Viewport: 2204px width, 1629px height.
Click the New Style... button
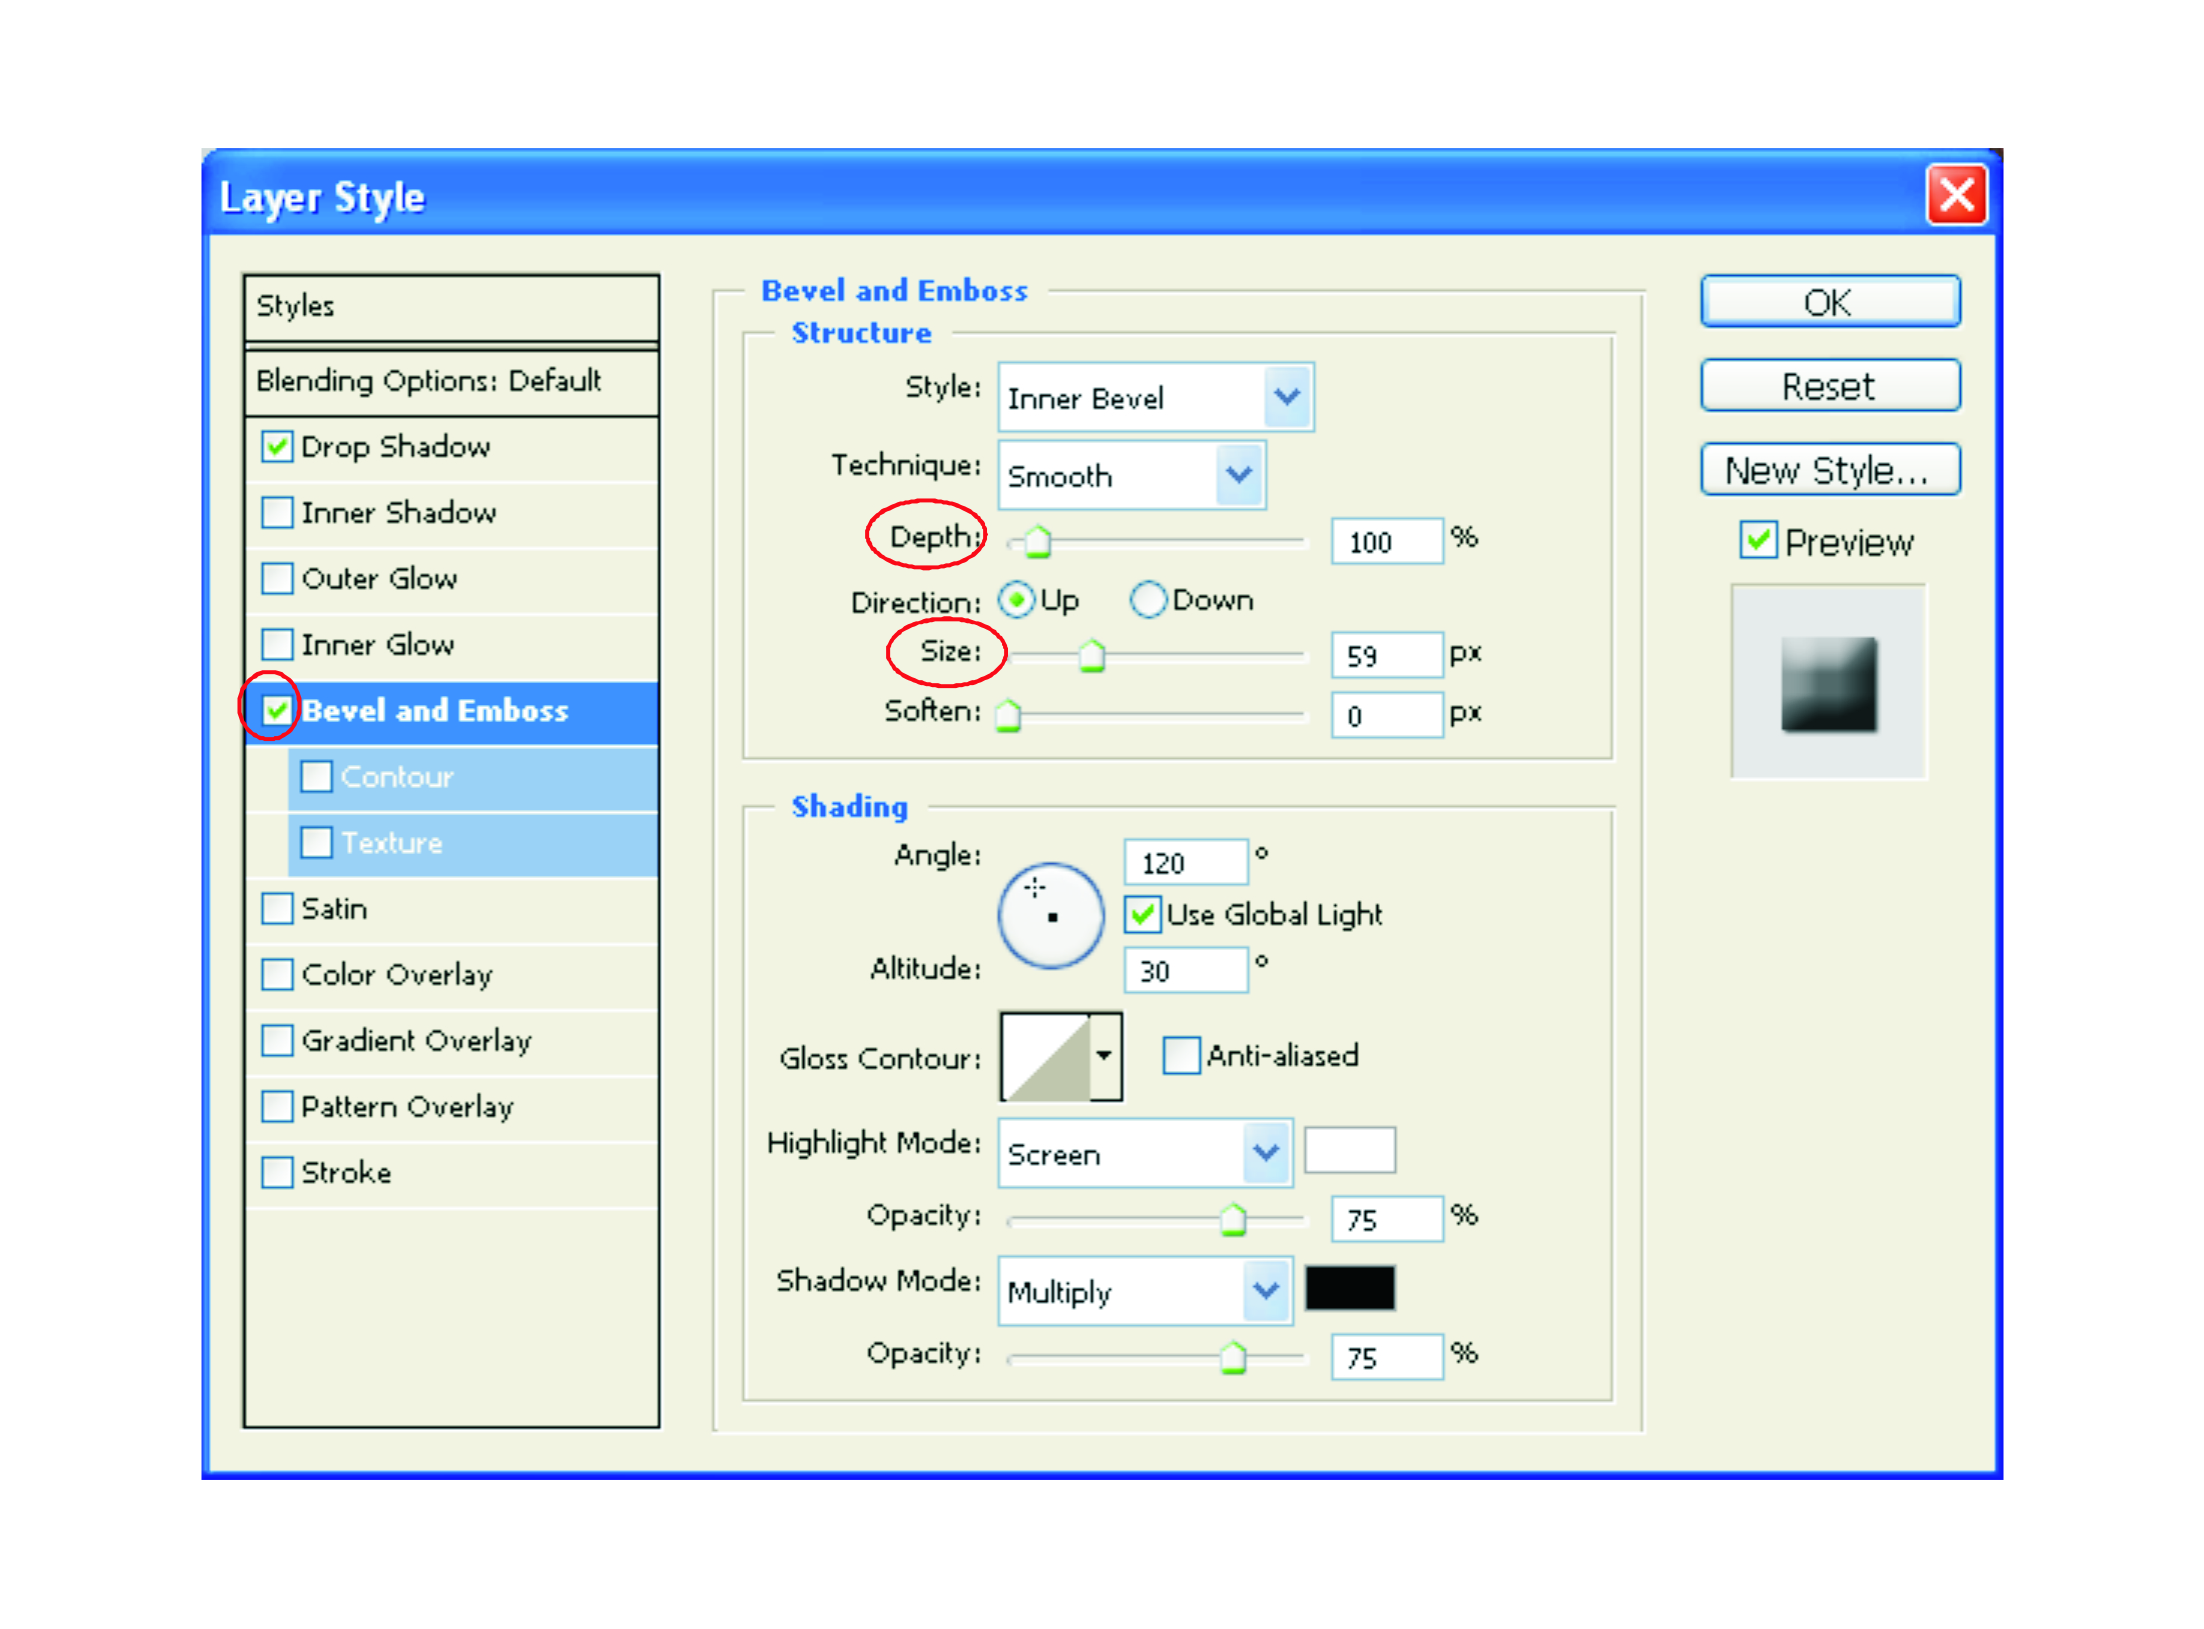1829,470
